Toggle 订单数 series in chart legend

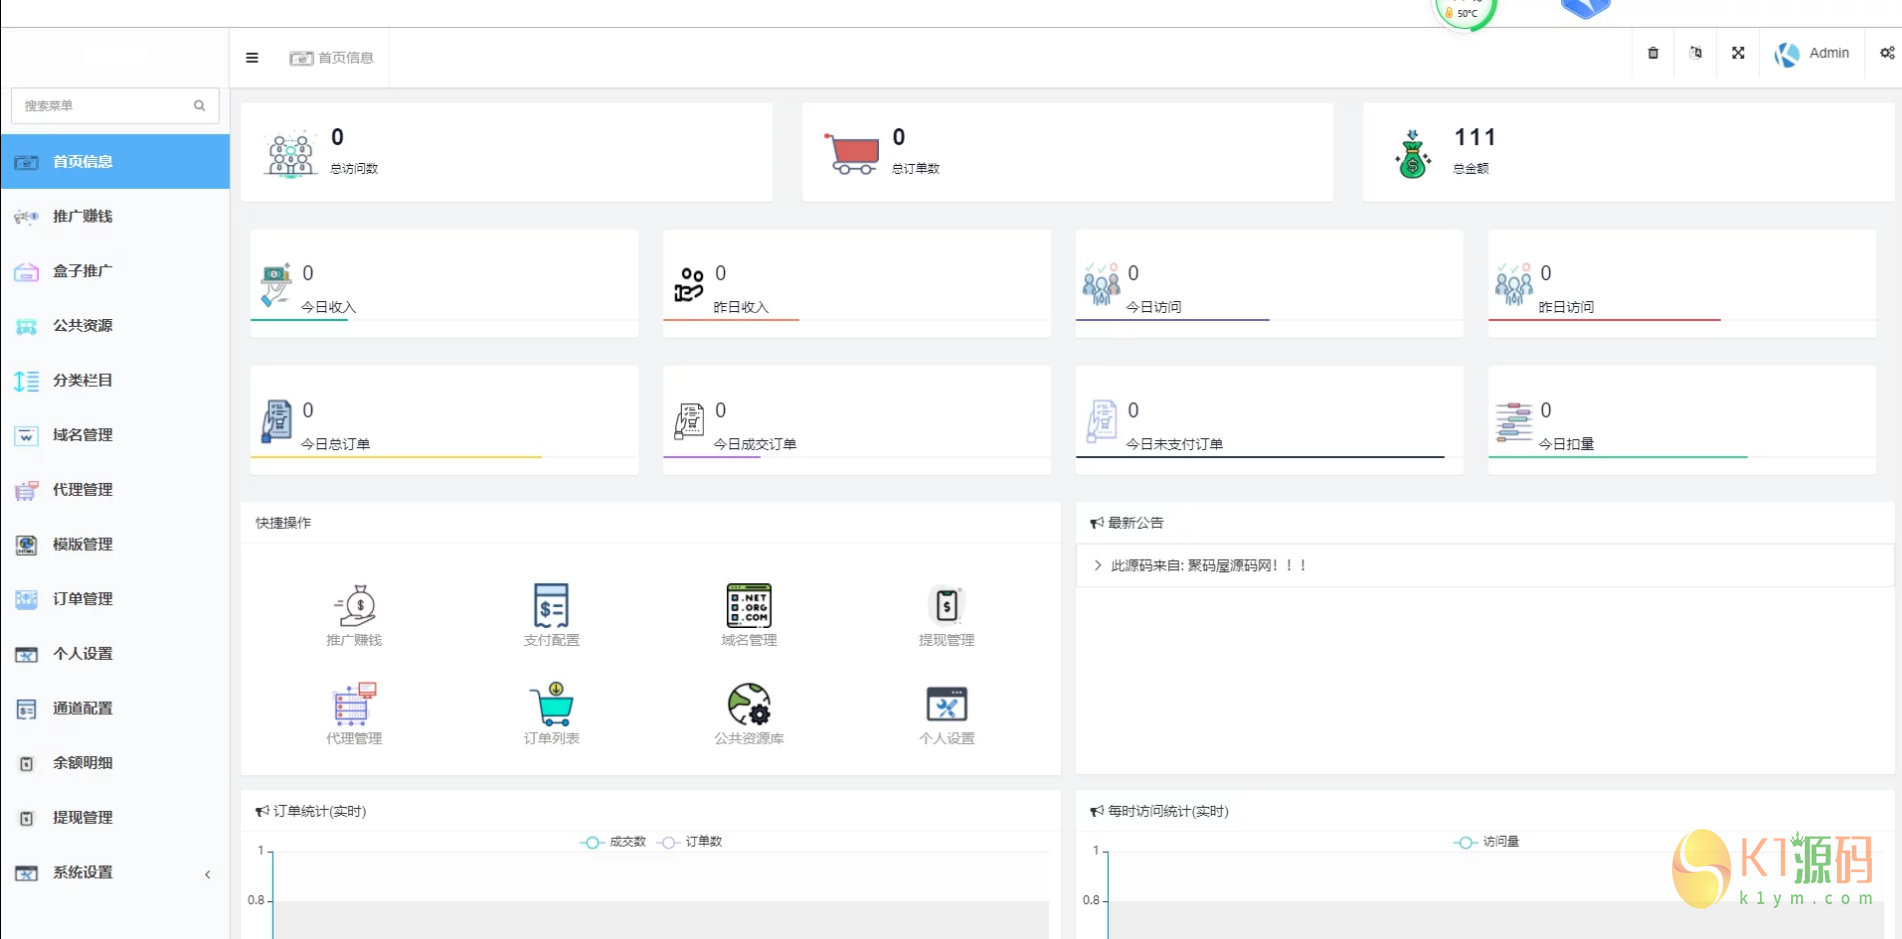(x=691, y=842)
